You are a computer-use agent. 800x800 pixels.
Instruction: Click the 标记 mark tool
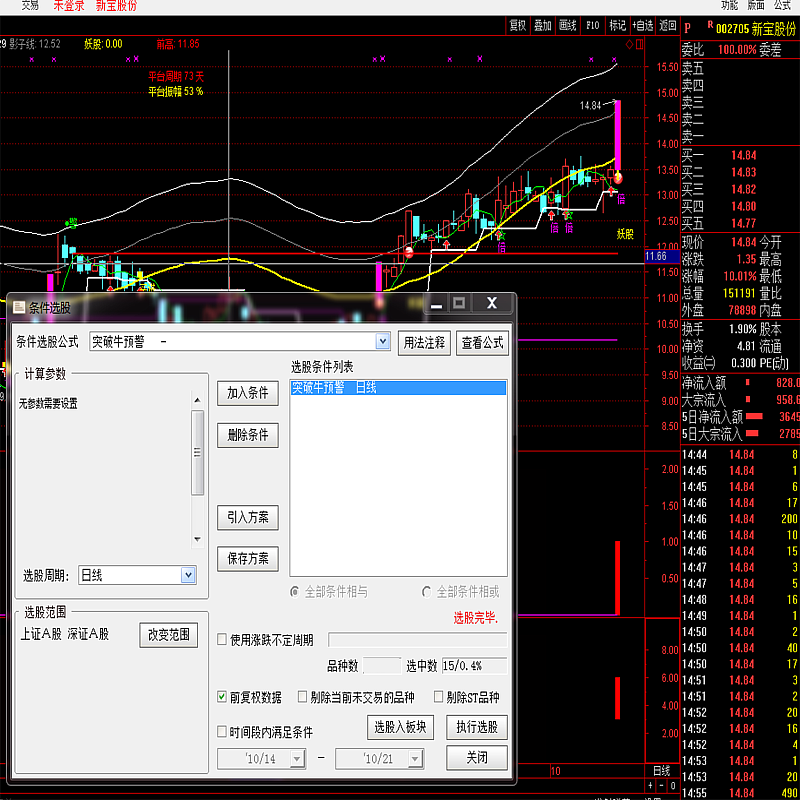click(x=617, y=25)
